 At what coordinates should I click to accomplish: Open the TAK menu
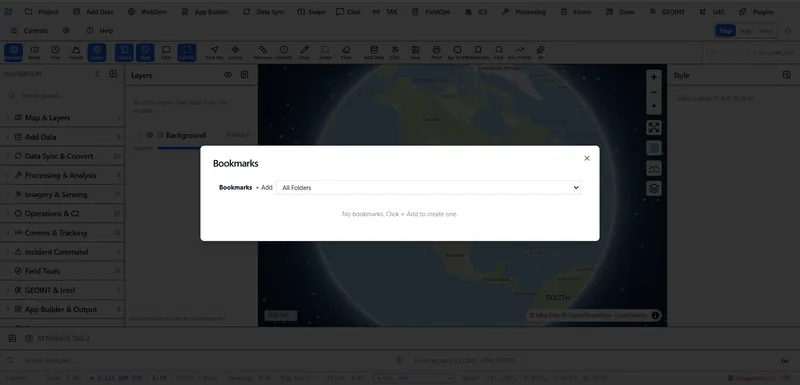point(385,12)
